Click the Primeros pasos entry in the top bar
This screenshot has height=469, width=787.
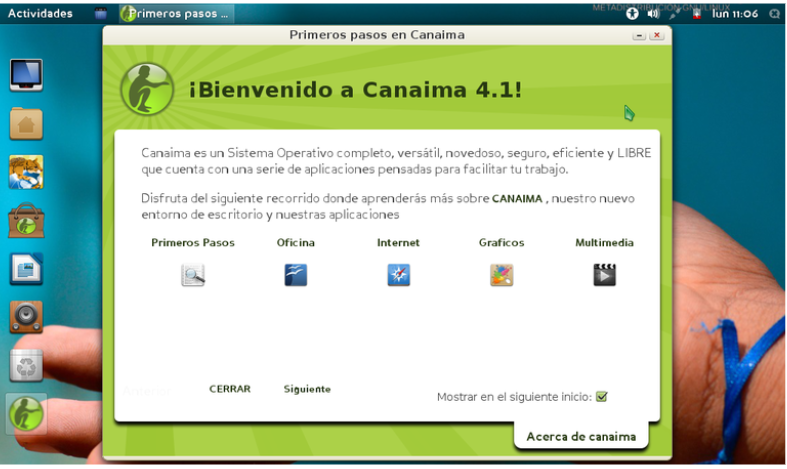click(177, 14)
